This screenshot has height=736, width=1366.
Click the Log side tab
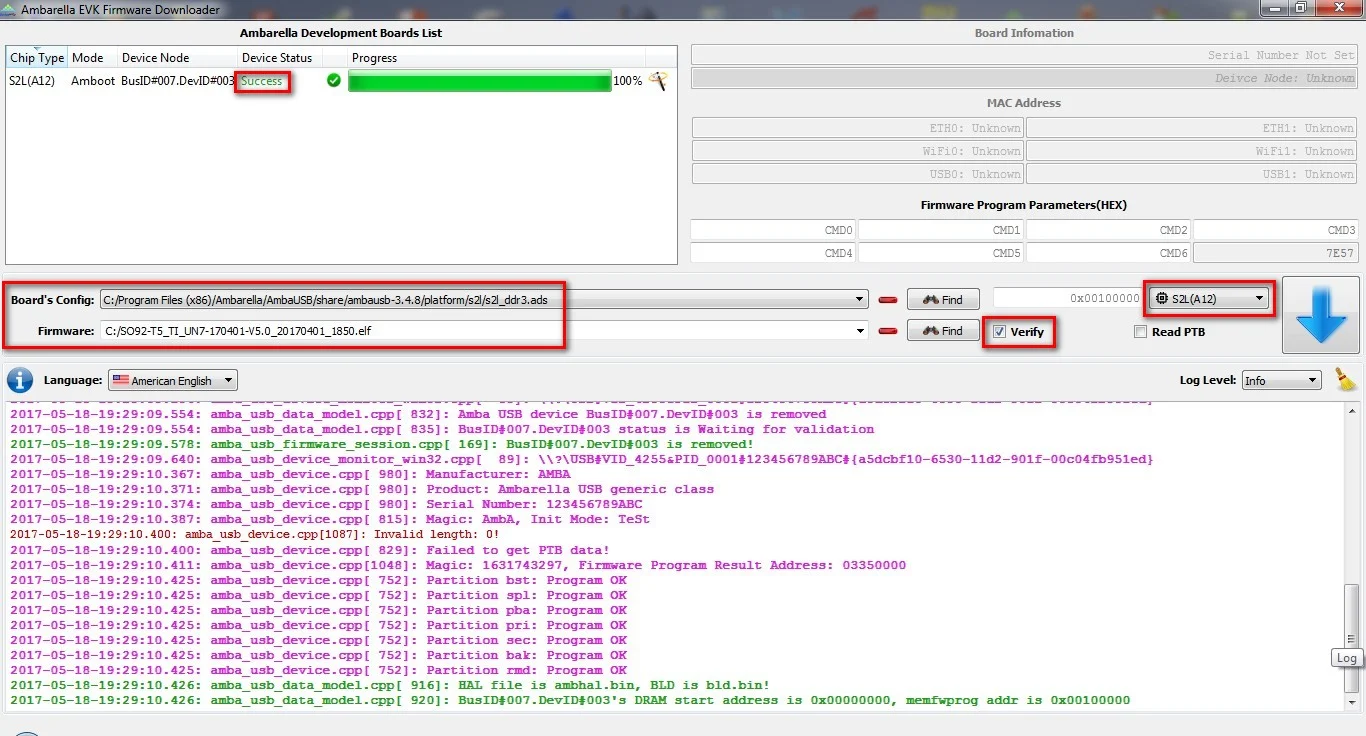[1347, 658]
